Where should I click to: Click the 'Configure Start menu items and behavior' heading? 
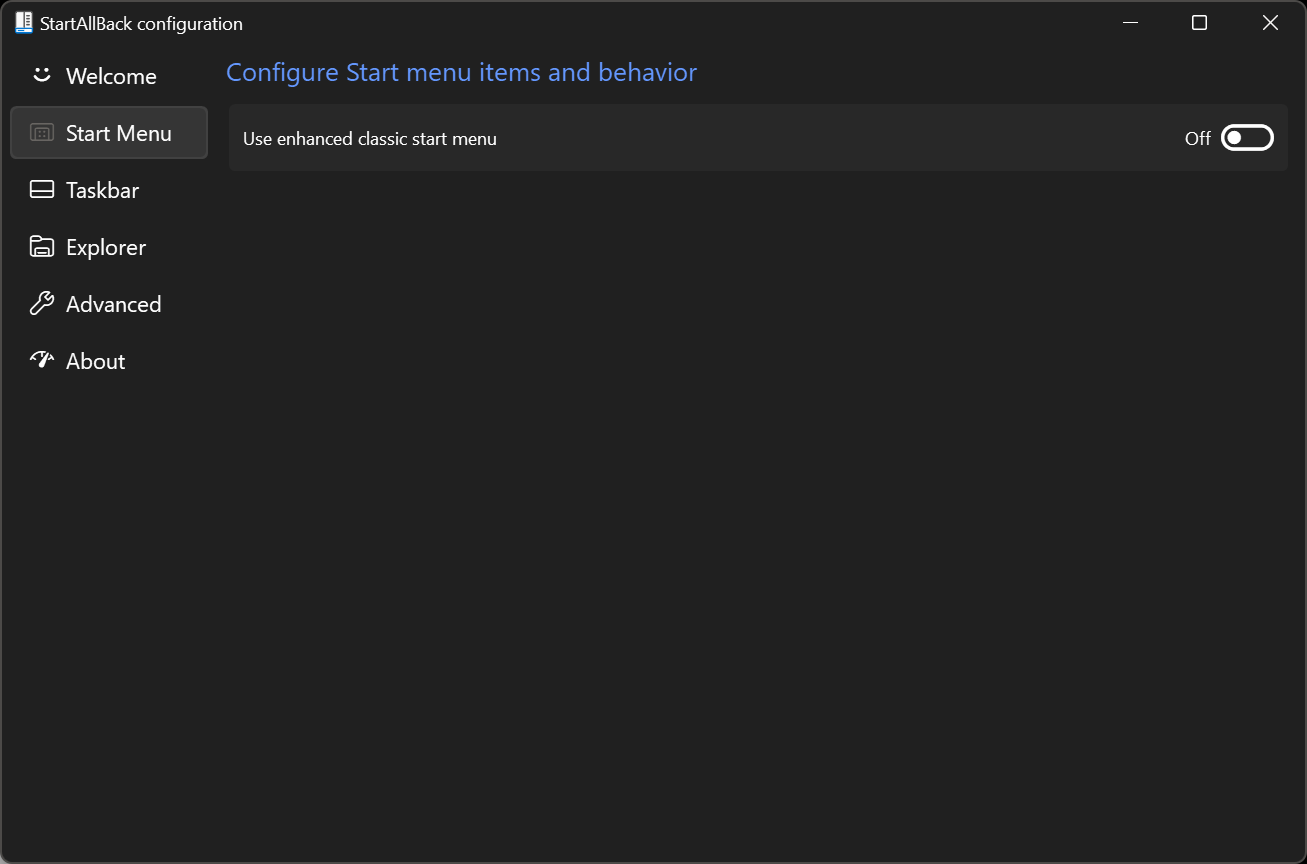[461, 73]
